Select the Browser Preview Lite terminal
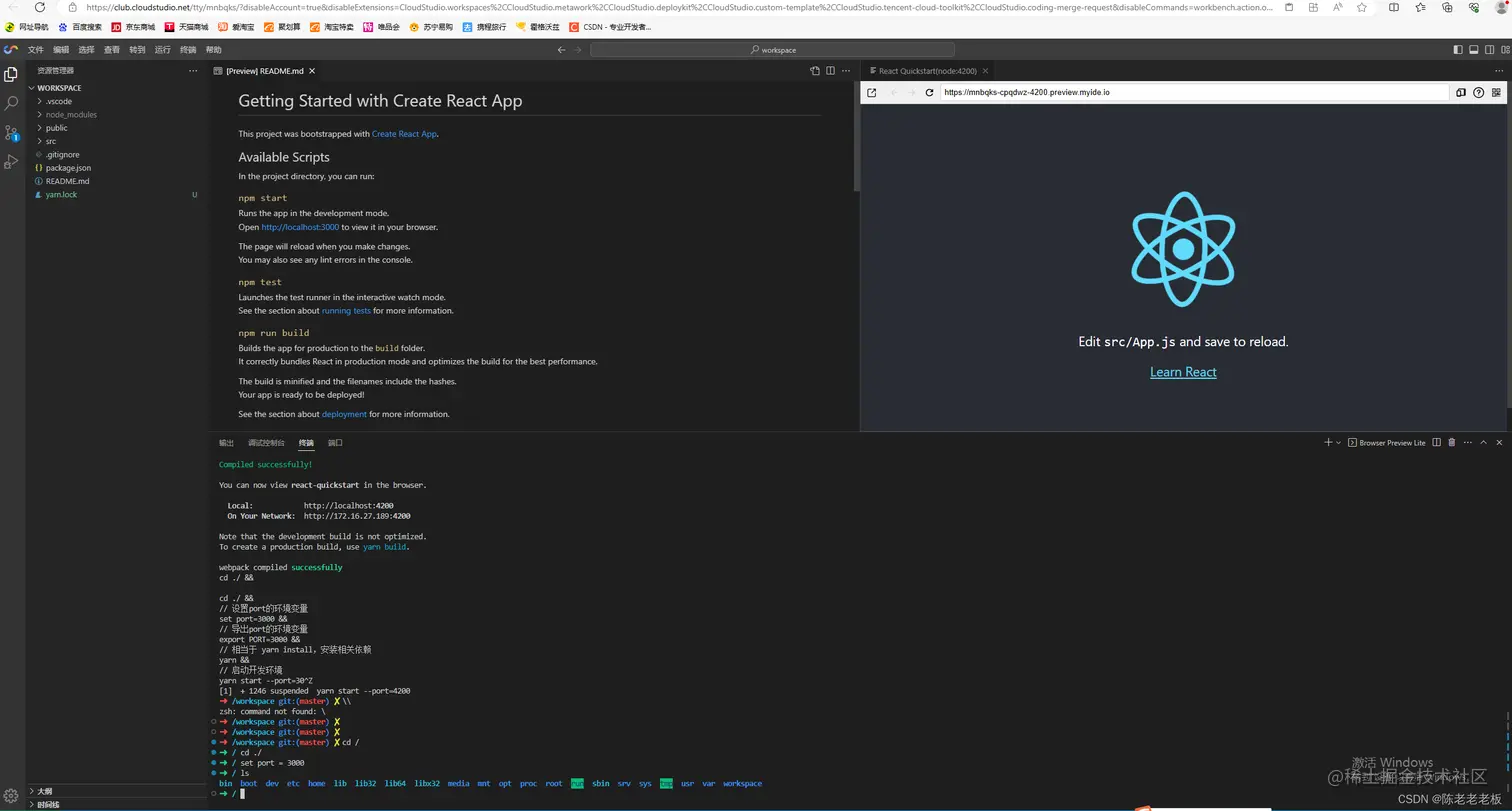The image size is (1512, 811). click(1387, 442)
